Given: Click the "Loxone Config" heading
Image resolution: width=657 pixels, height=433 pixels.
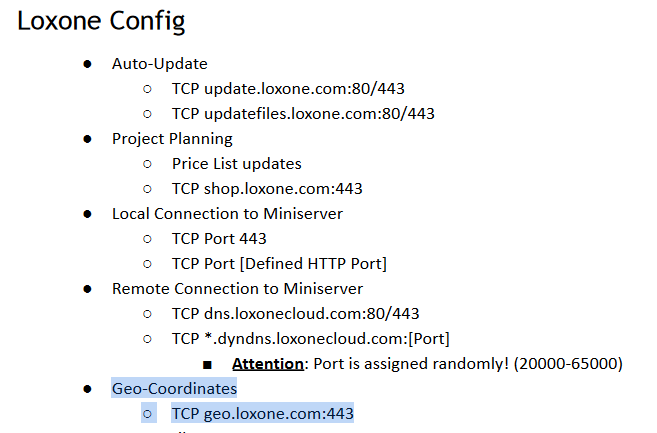Looking at the screenshot, I should [x=101, y=21].
